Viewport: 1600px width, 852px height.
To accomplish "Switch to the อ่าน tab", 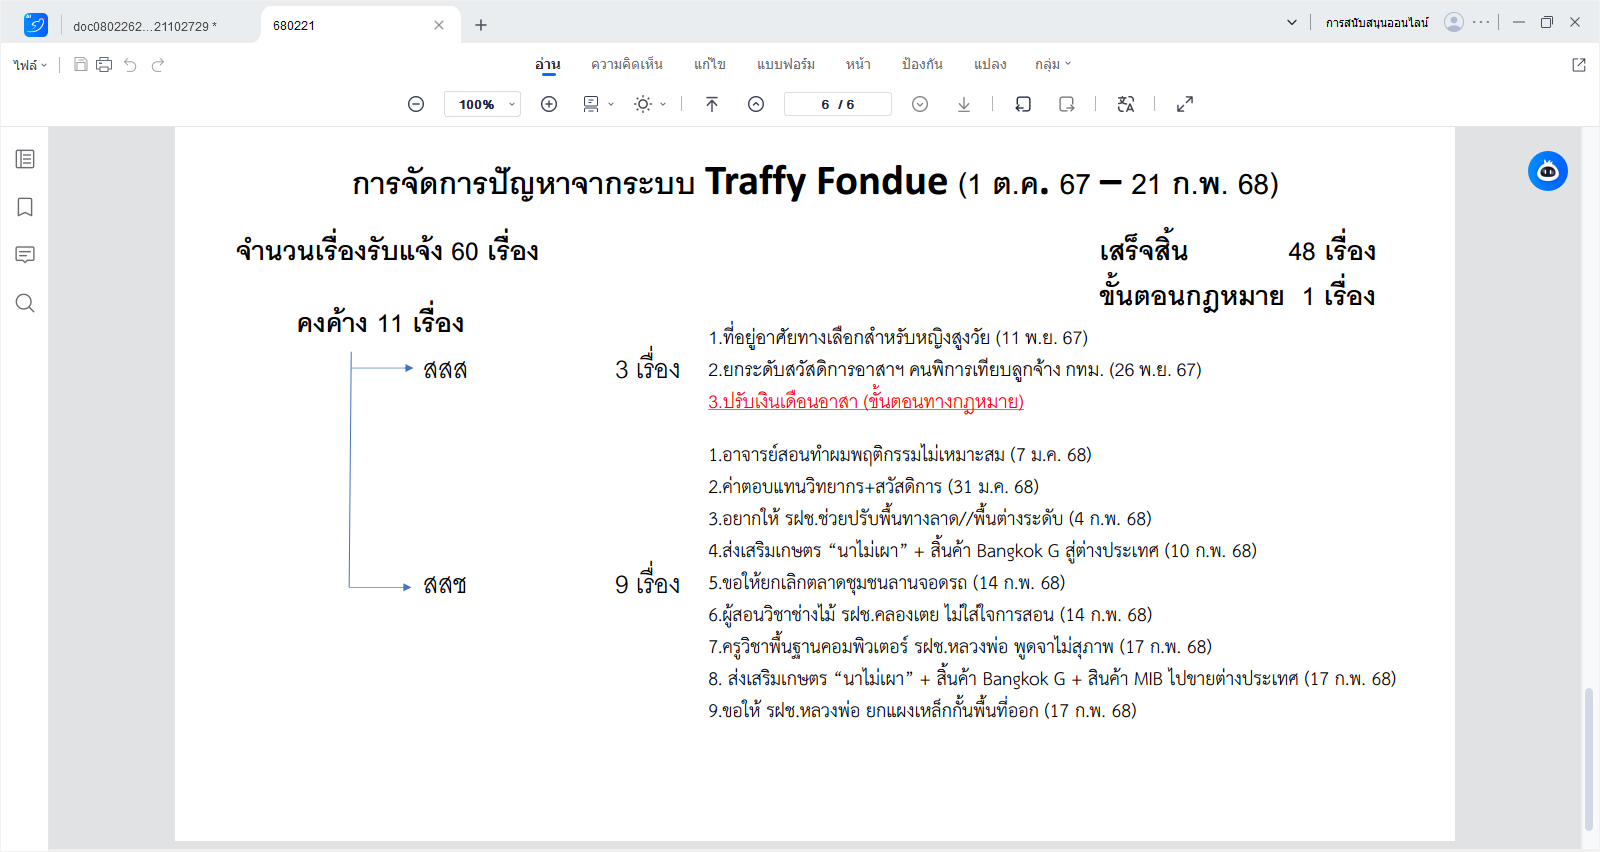I will pyautogui.click(x=547, y=64).
